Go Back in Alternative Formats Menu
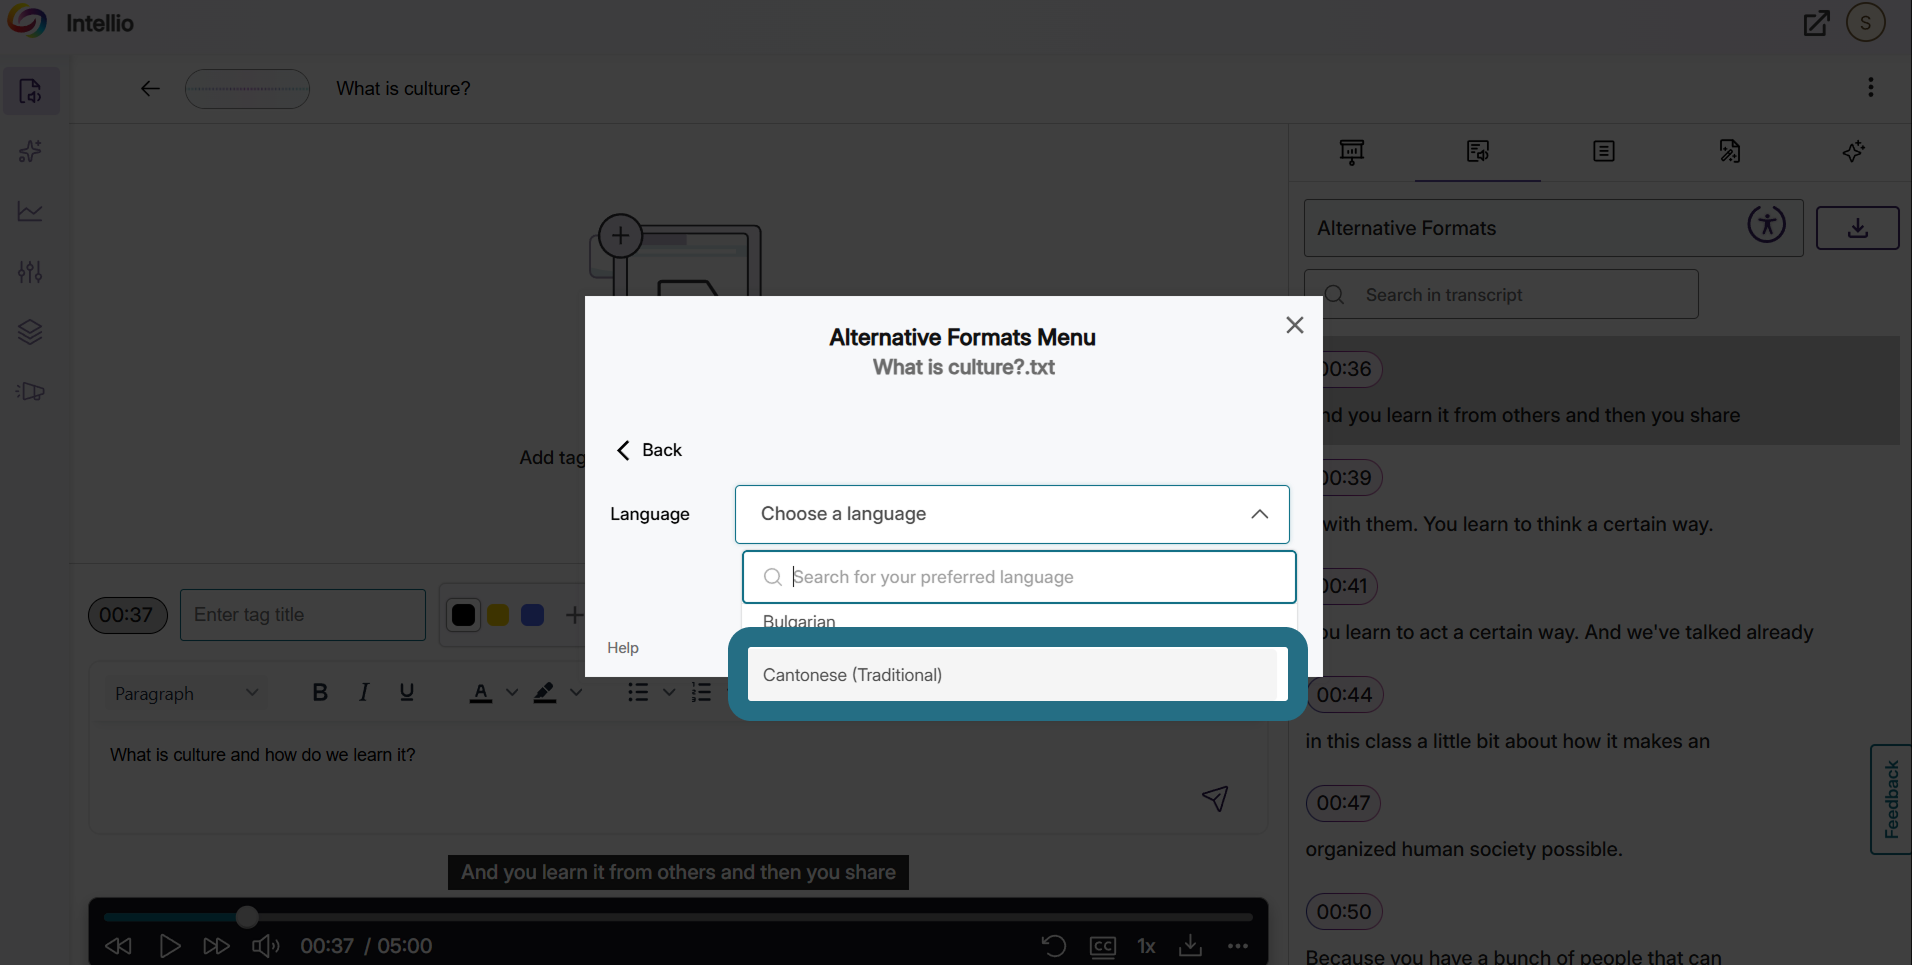The height and width of the screenshot is (965, 1912). [649, 450]
